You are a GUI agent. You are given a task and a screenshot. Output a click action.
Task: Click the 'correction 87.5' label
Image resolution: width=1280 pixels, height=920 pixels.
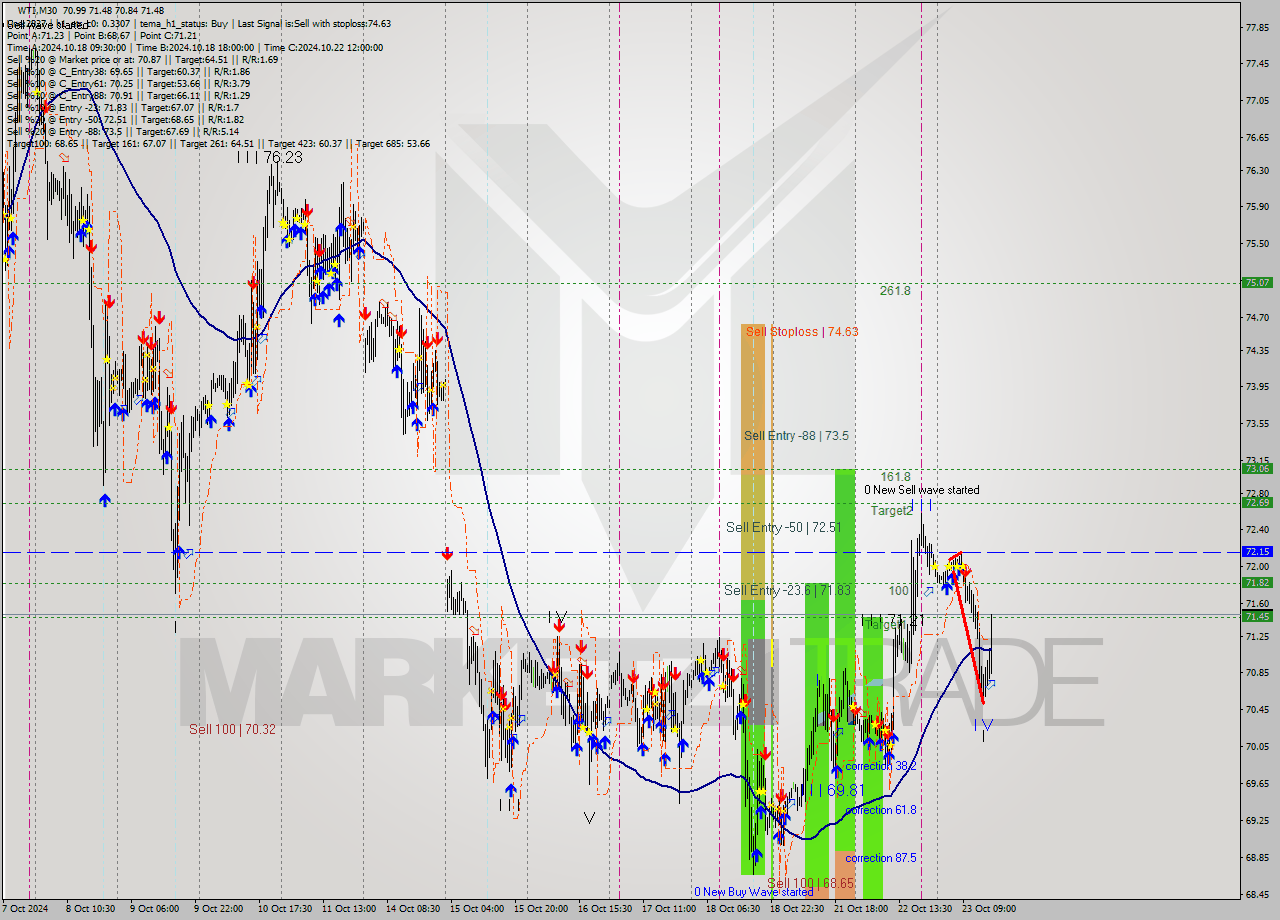point(881,858)
